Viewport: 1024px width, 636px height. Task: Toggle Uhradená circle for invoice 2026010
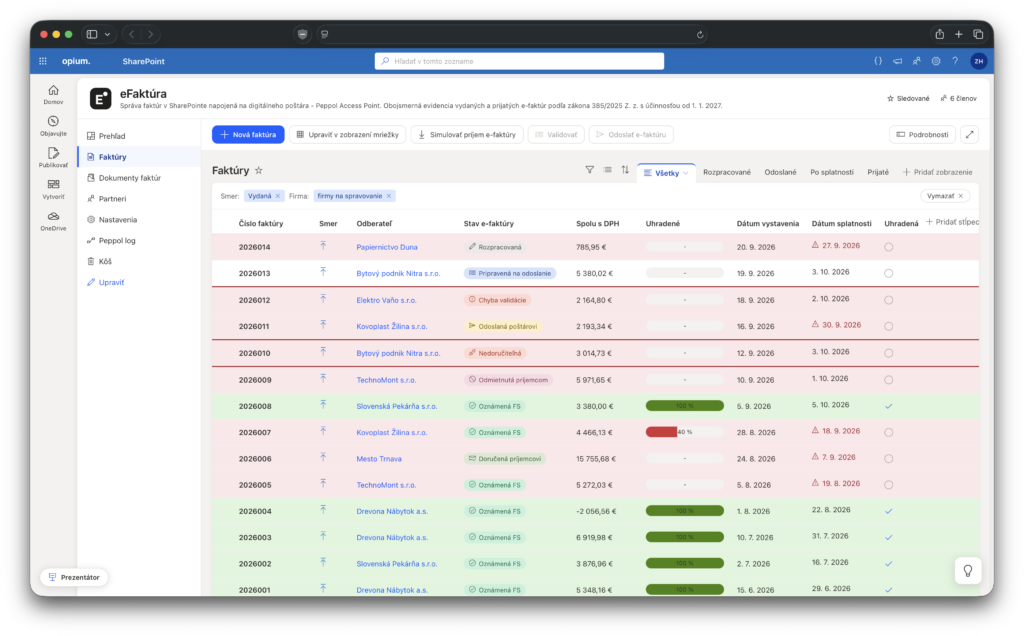tap(889, 353)
